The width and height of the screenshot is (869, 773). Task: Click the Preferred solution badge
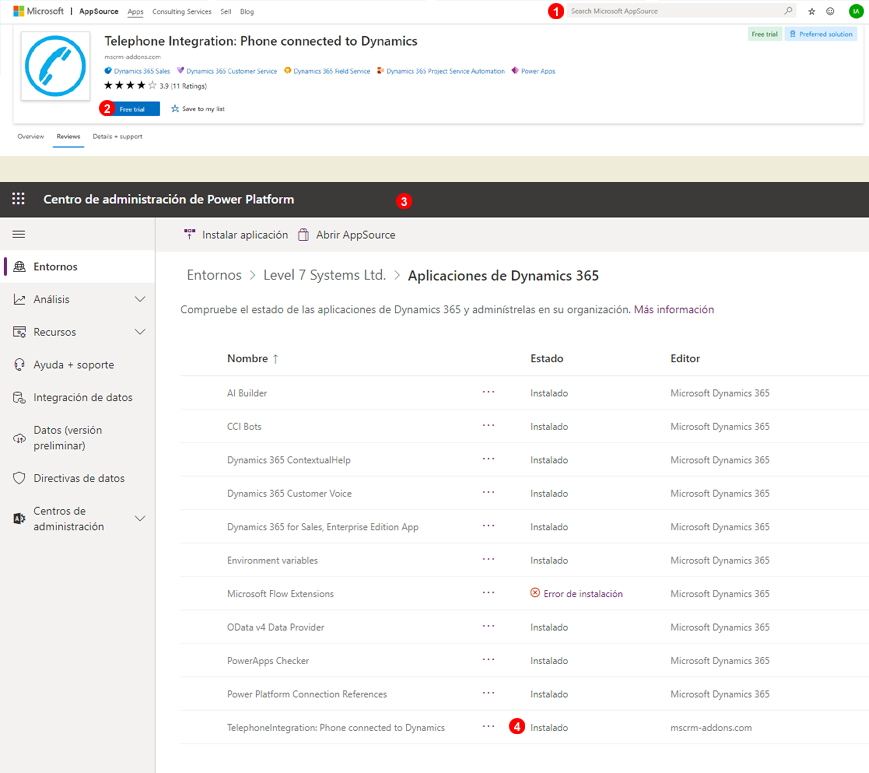click(x=821, y=34)
